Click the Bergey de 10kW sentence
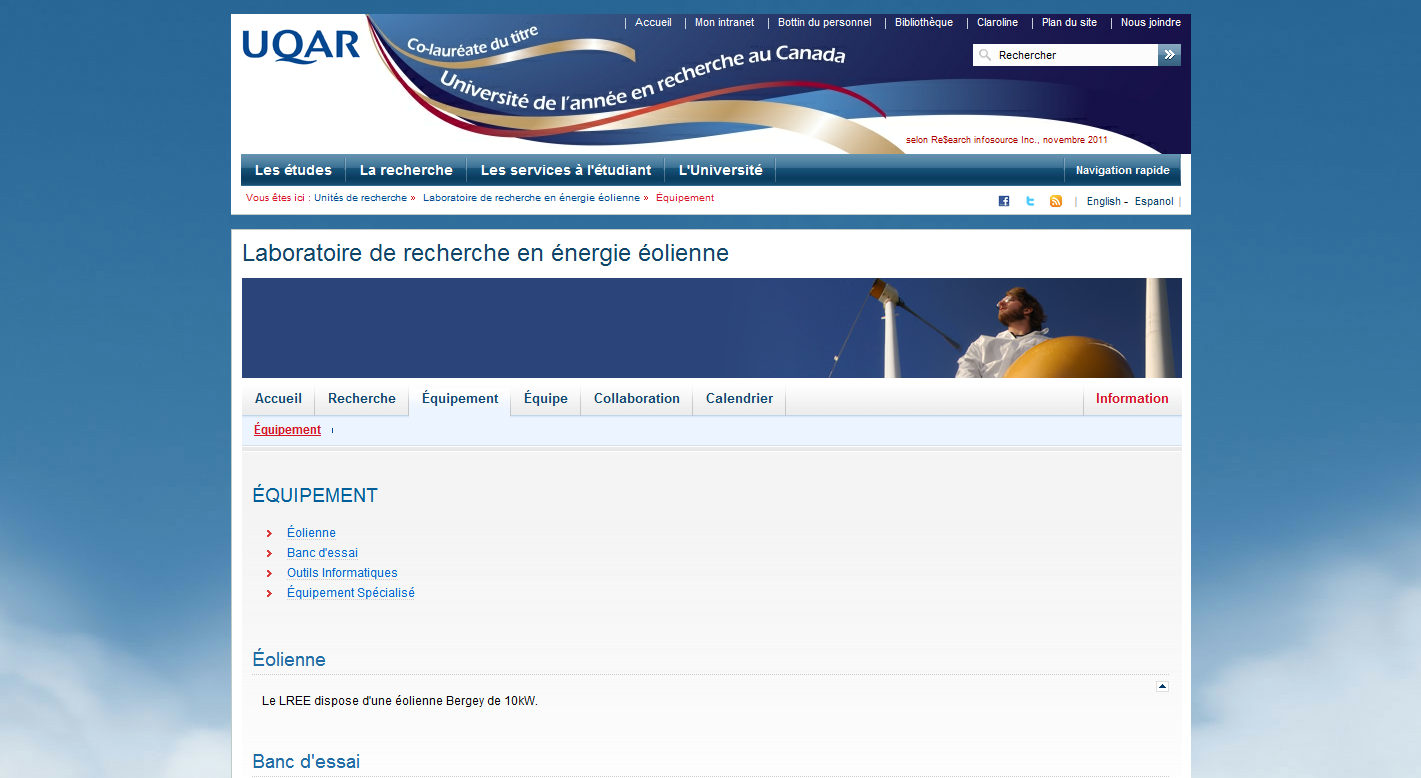 400,701
